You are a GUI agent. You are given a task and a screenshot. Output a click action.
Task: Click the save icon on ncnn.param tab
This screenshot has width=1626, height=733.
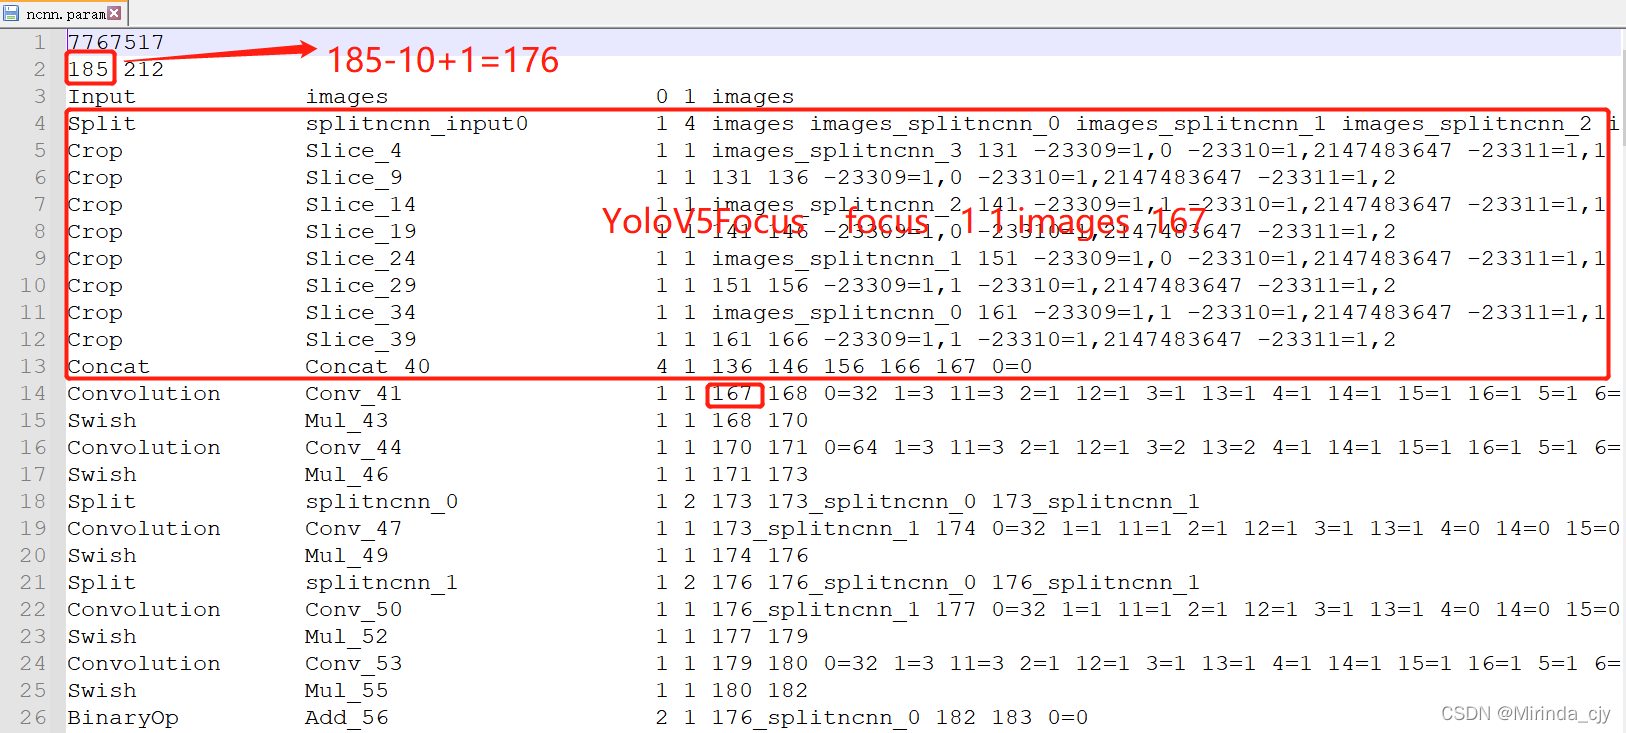12,13
